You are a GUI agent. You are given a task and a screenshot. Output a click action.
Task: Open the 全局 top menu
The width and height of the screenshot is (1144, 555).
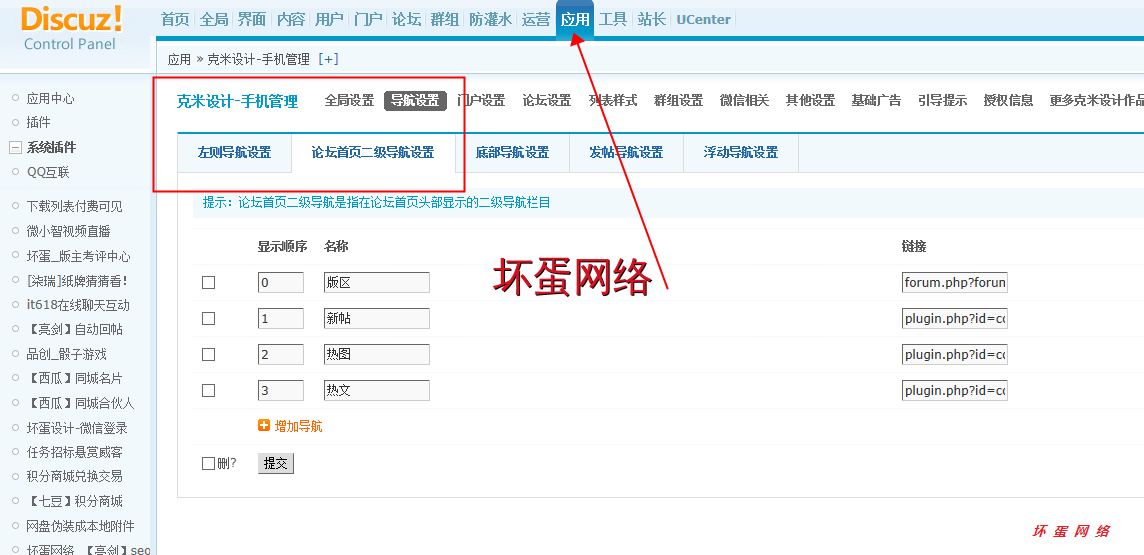point(214,20)
